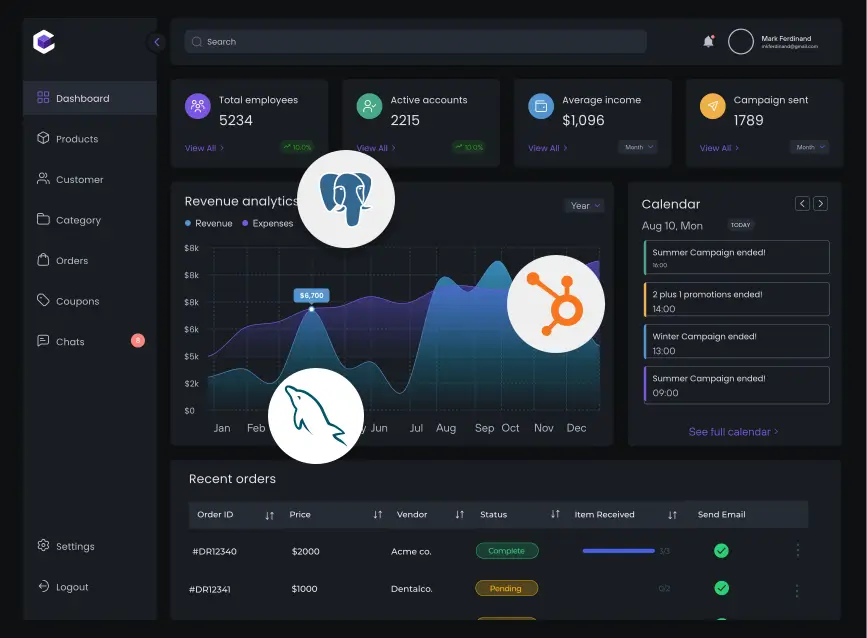867x638 pixels.
Task: Go to previous calendar day arrow
Action: (x=802, y=203)
